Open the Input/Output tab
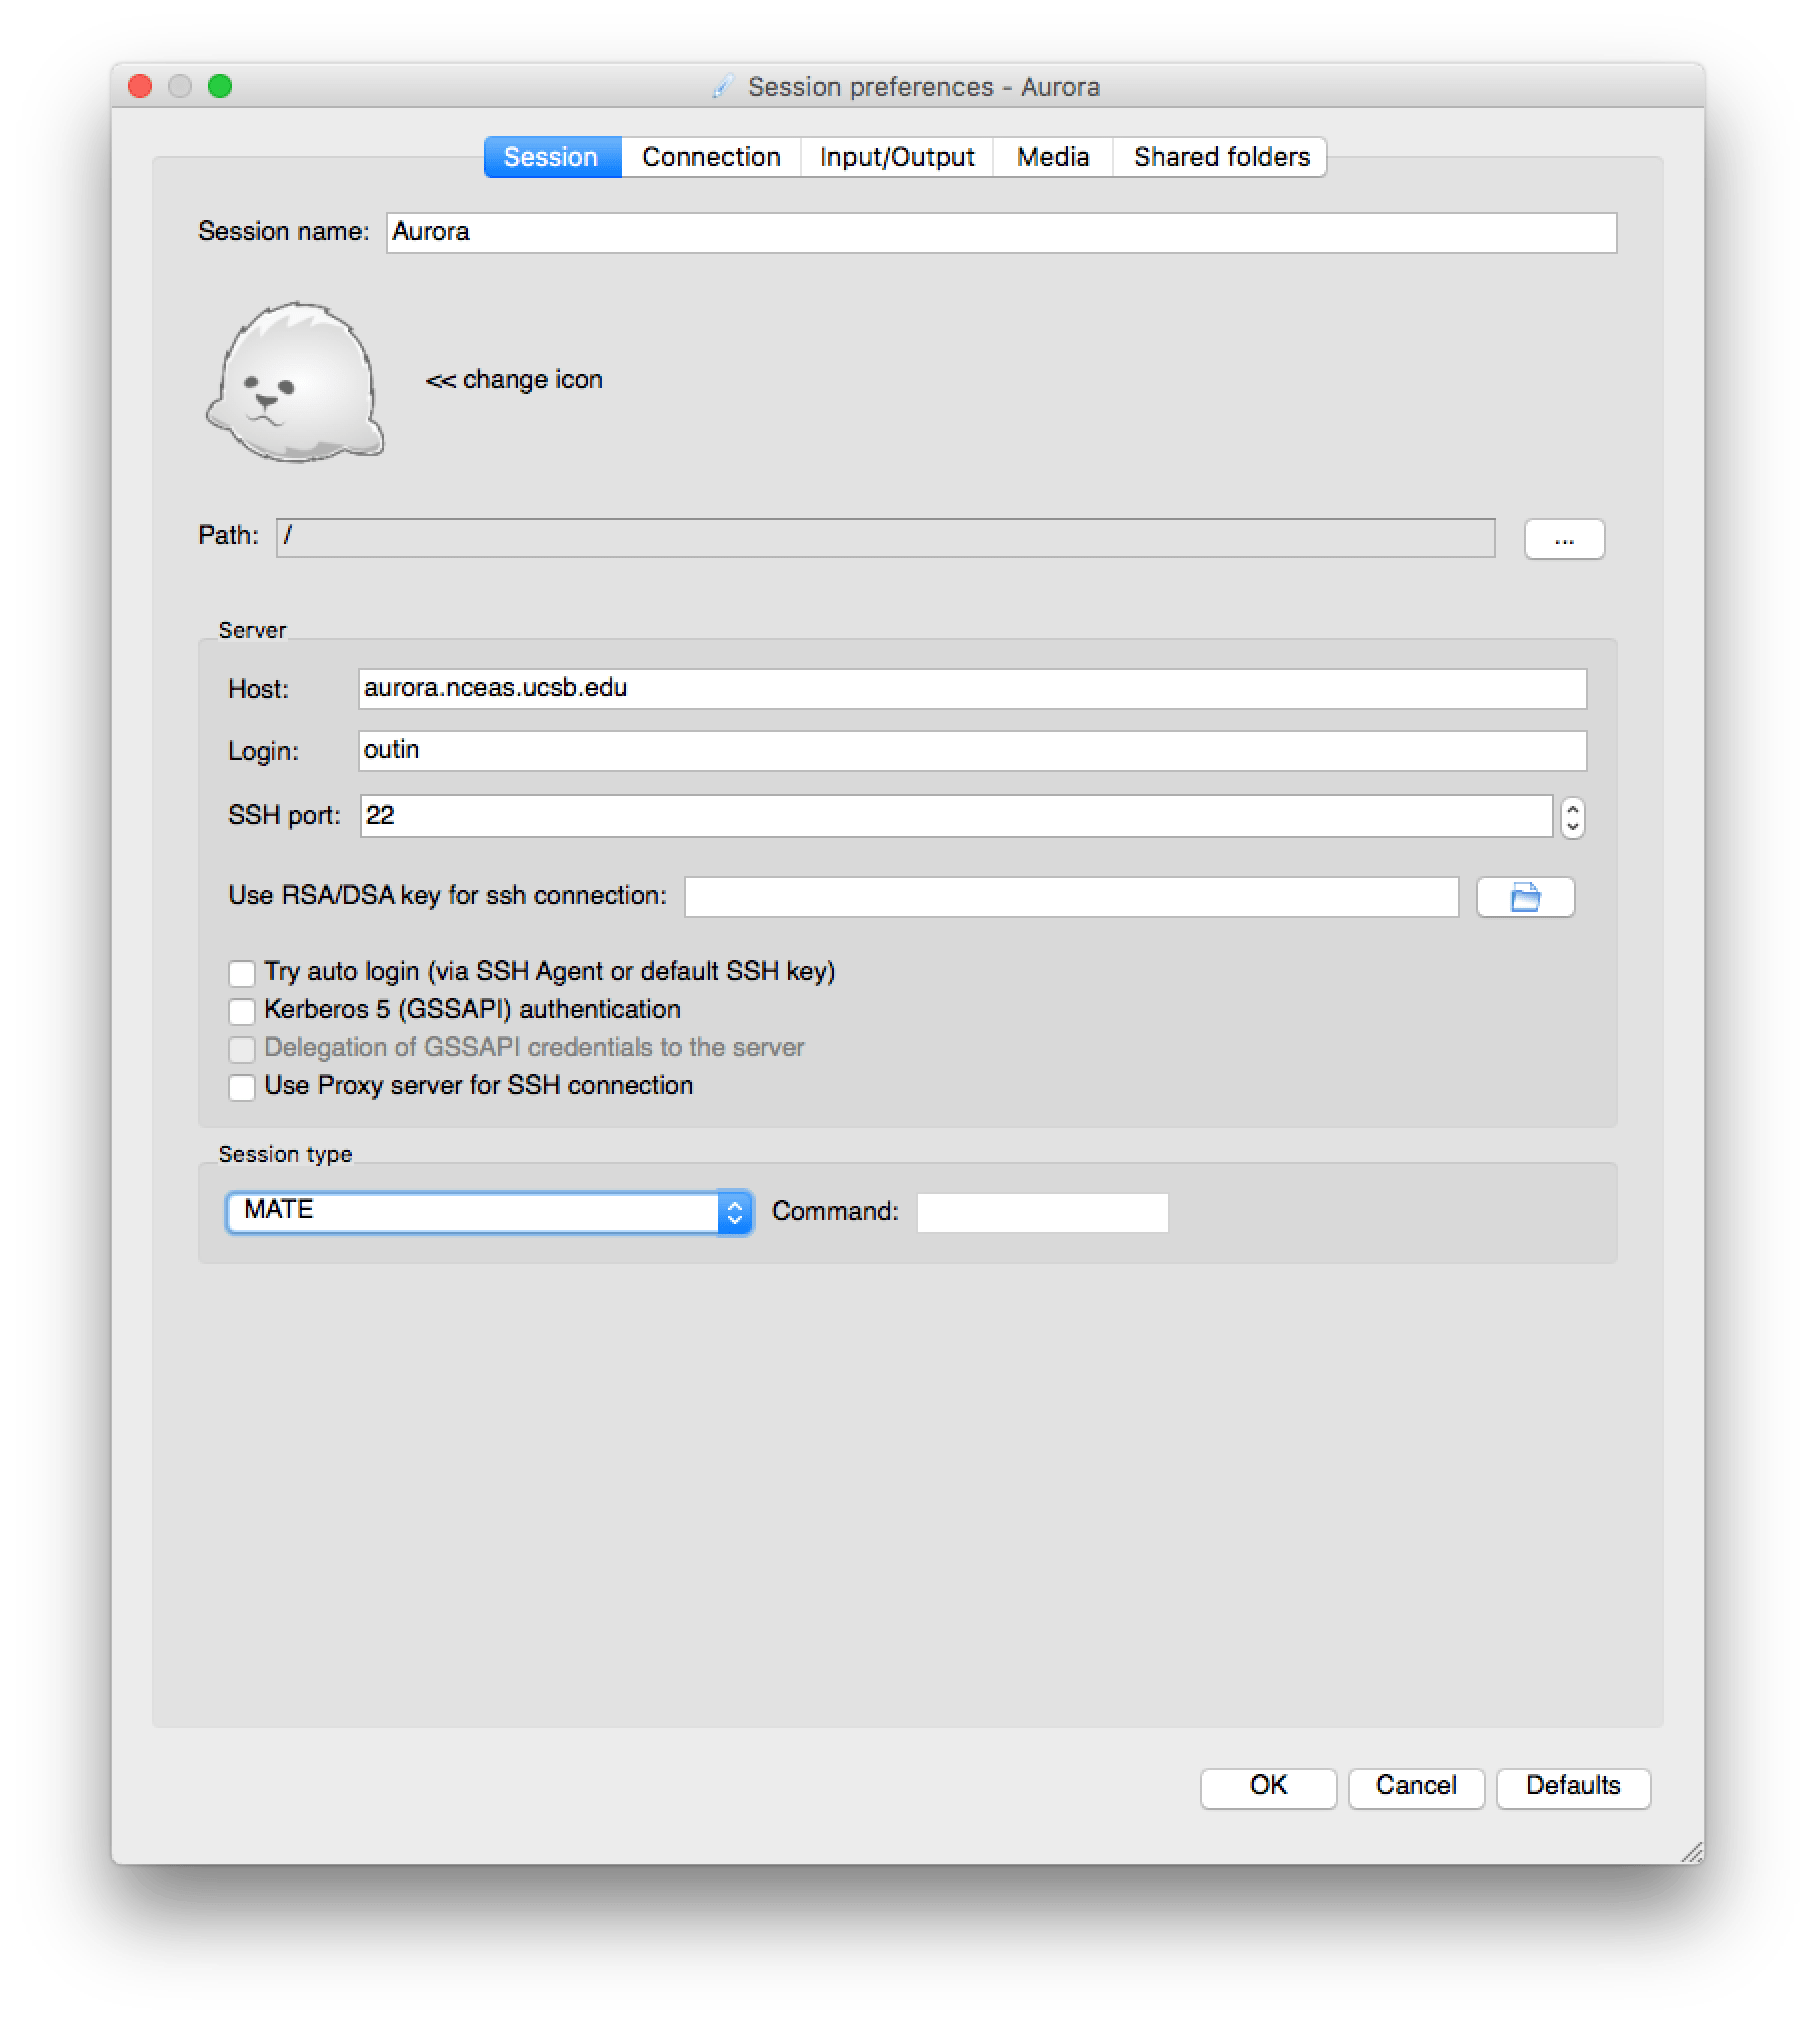Image resolution: width=1816 pixels, height=2024 pixels. 896,157
